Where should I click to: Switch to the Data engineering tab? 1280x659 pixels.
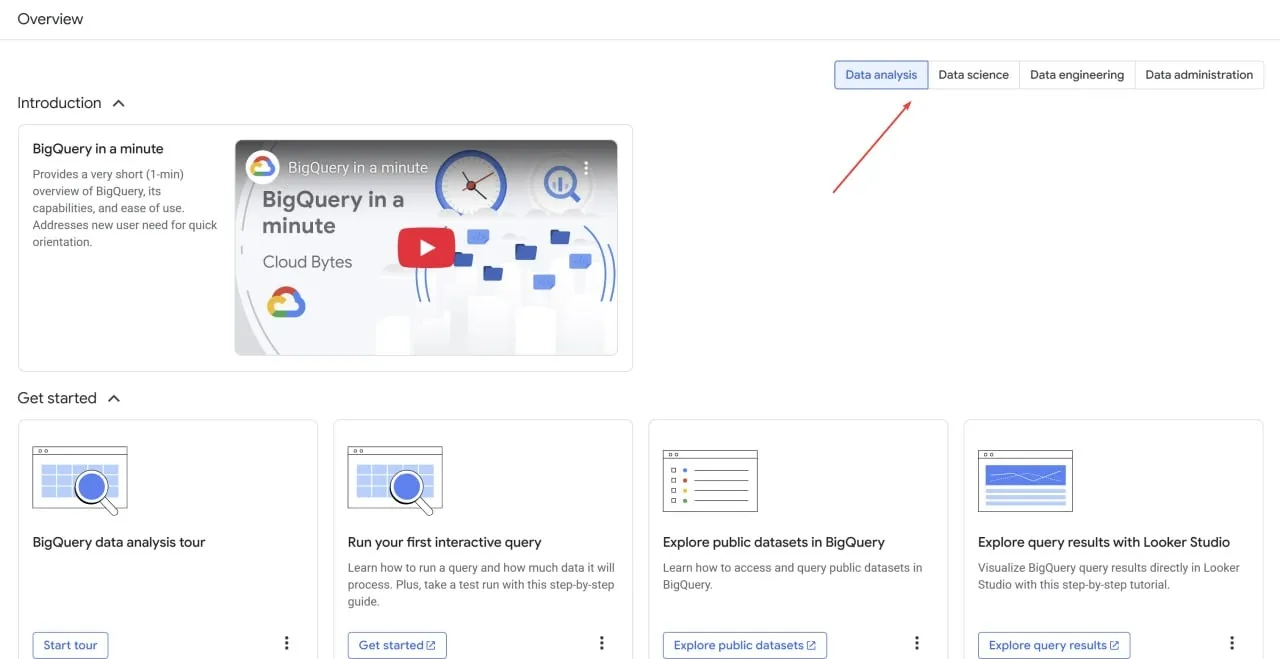pos(1076,75)
